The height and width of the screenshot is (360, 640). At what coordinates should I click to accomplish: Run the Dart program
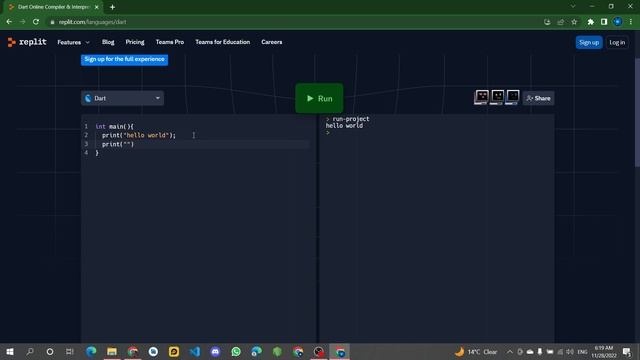[x=319, y=98]
